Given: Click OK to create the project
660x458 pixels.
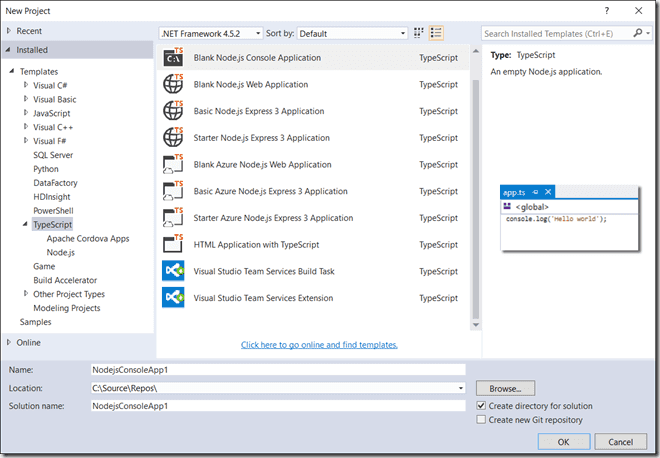Looking at the screenshot, I should pyautogui.click(x=564, y=442).
